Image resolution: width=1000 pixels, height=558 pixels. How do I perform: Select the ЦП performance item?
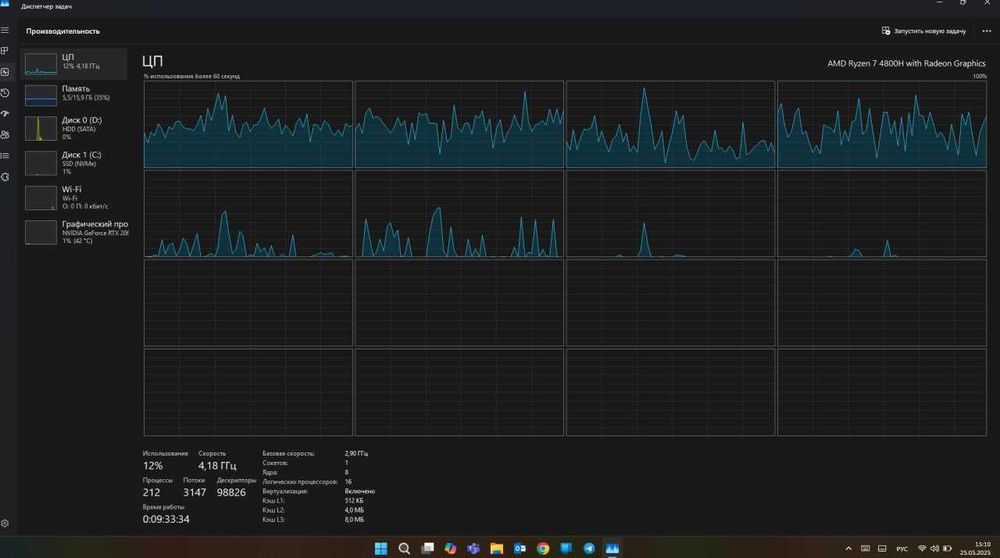[74, 64]
